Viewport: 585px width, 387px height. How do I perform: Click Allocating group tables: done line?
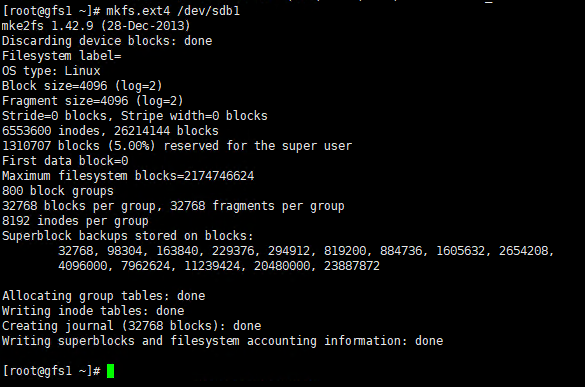point(103,296)
